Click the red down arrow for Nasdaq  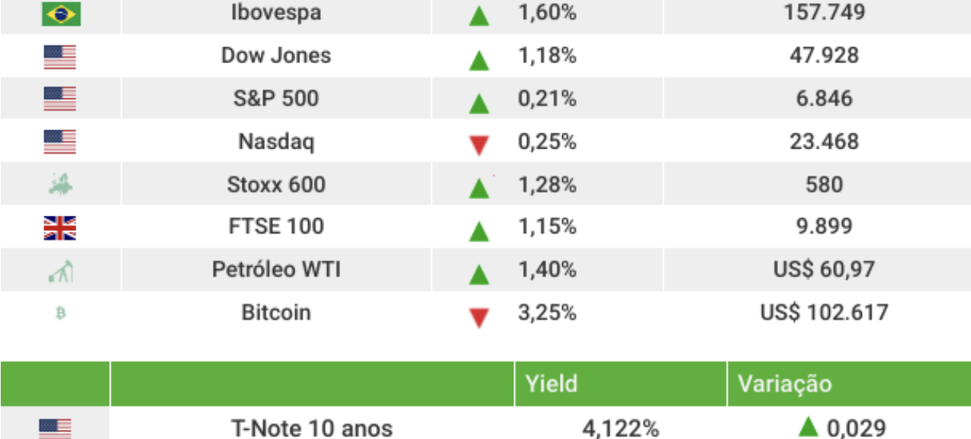[x=479, y=145]
